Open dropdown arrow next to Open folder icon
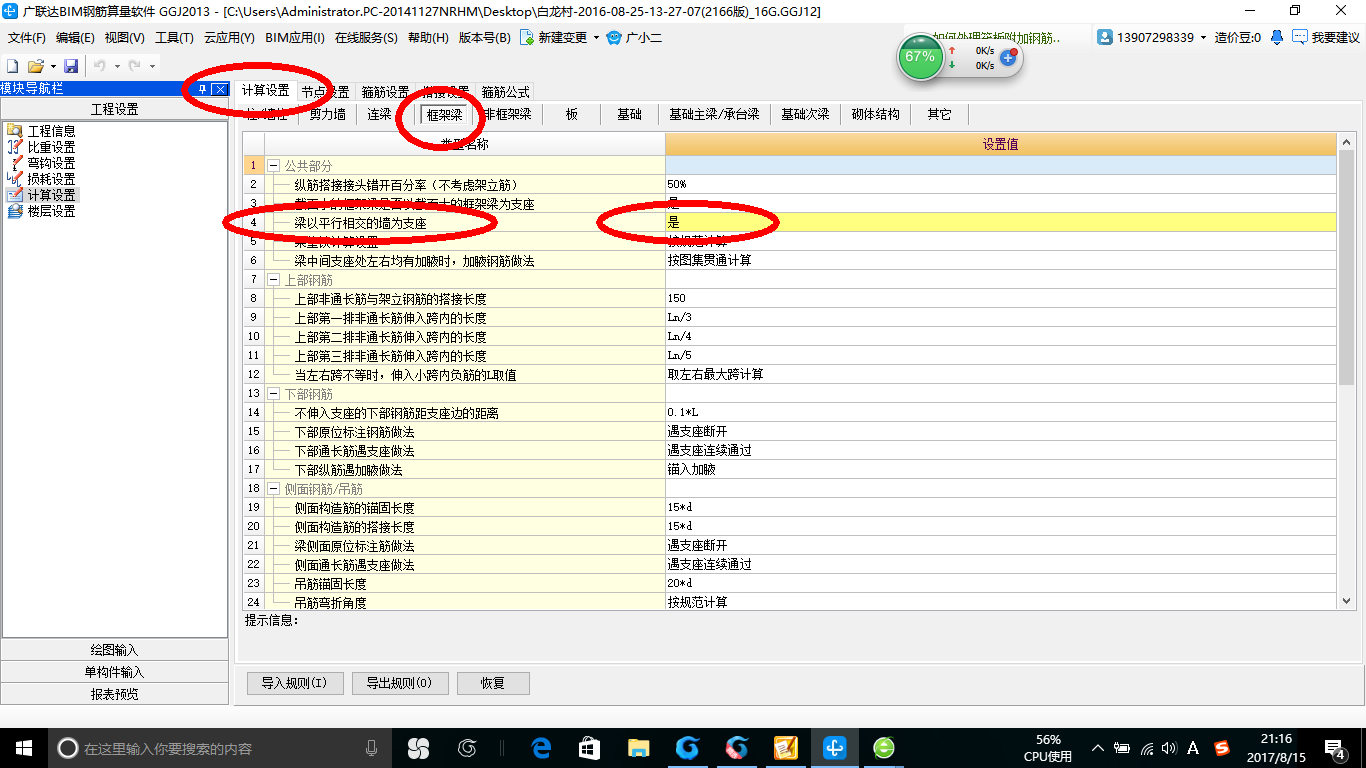 (52, 66)
